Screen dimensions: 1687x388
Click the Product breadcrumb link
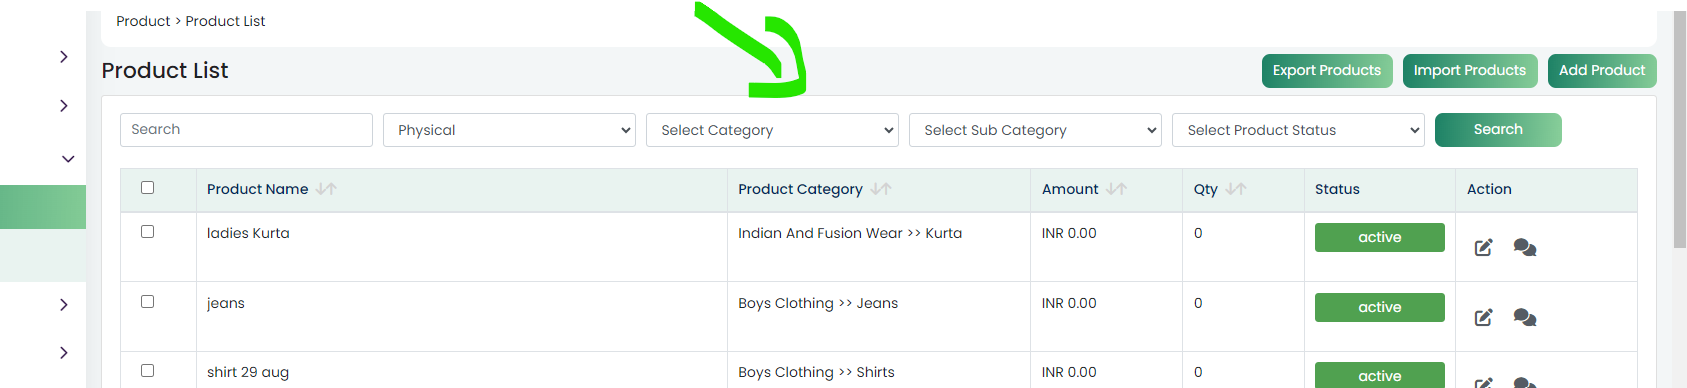point(143,21)
